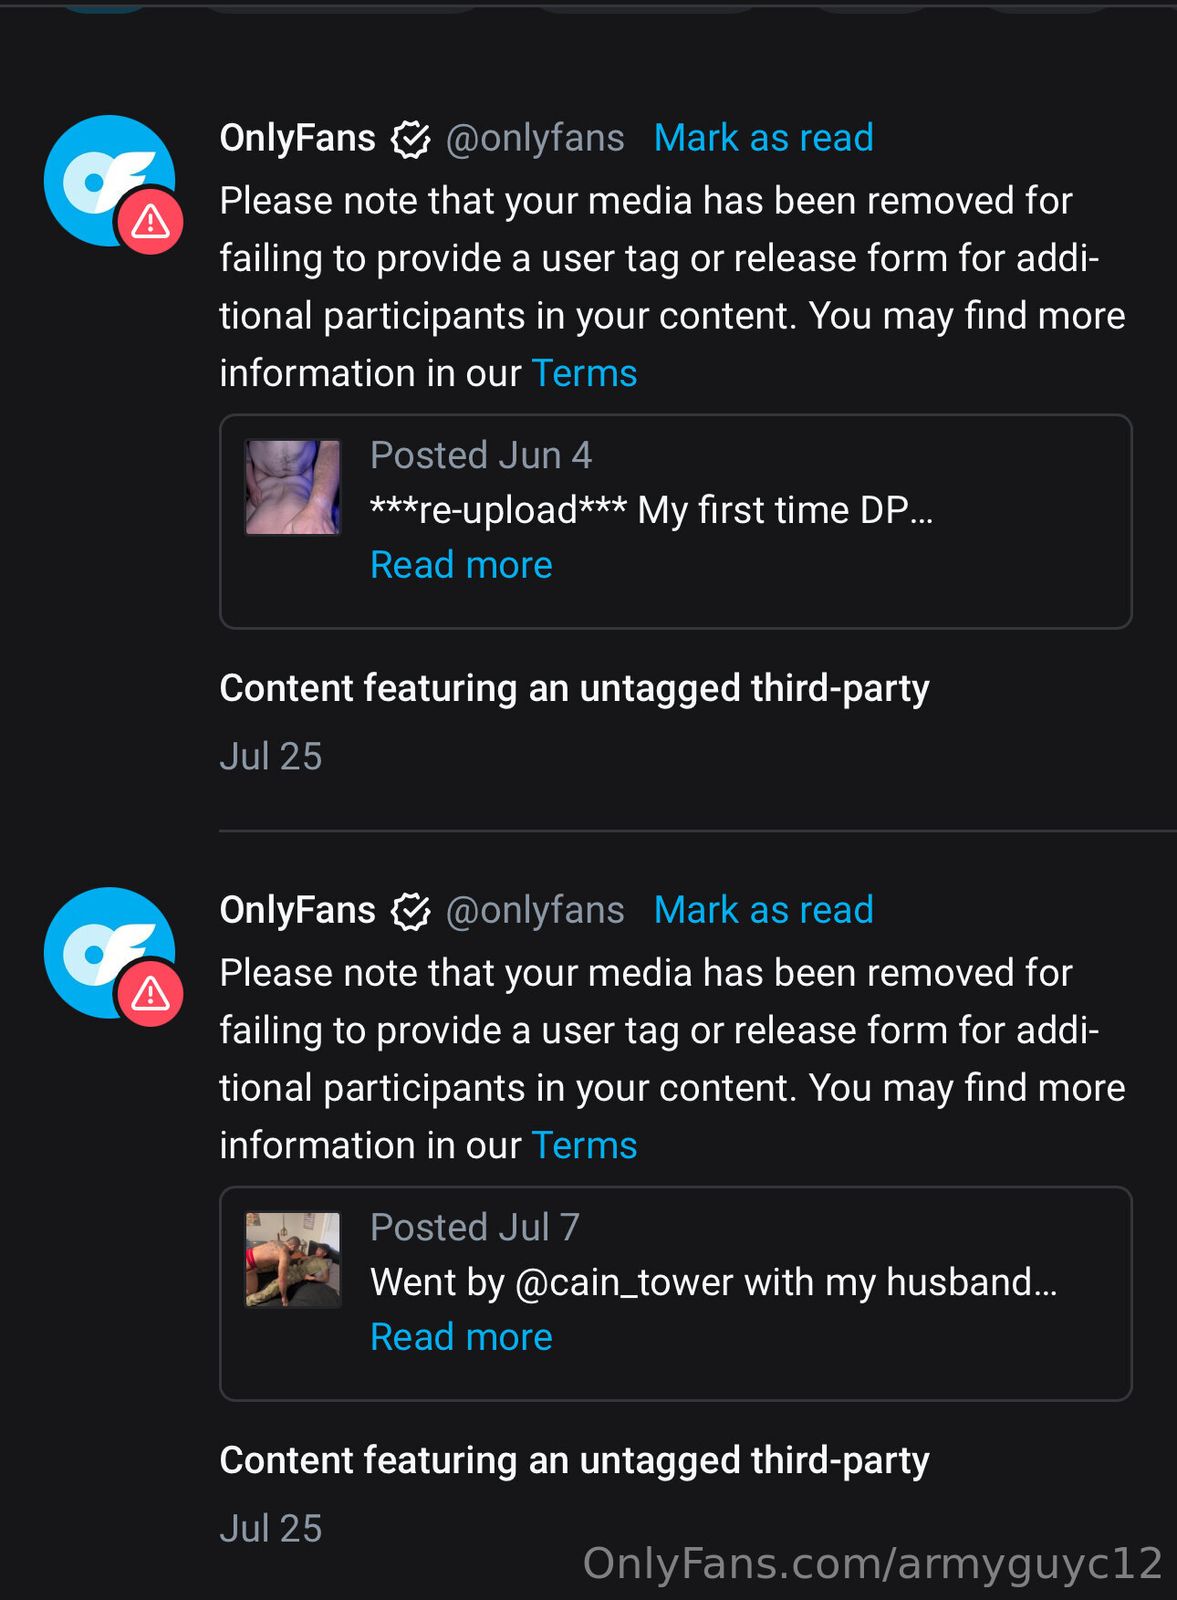Click the red warning badge on the Jul 7 notification
Image resolution: width=1177 pixels, height=1600 pixels.
tap(150, 993)
